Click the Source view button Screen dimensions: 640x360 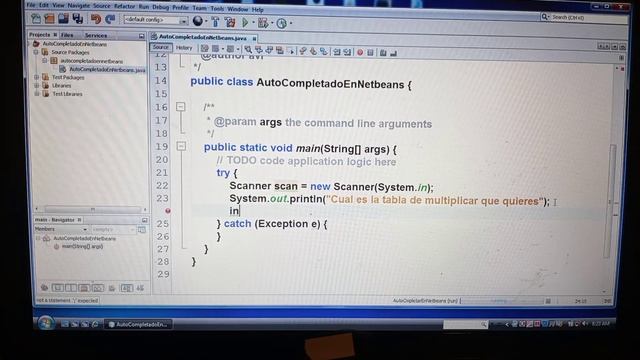(161, 47)
